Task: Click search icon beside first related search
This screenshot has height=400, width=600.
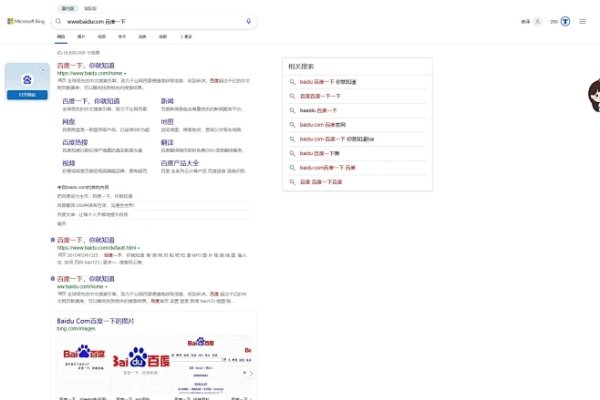Action: point(291,81)
